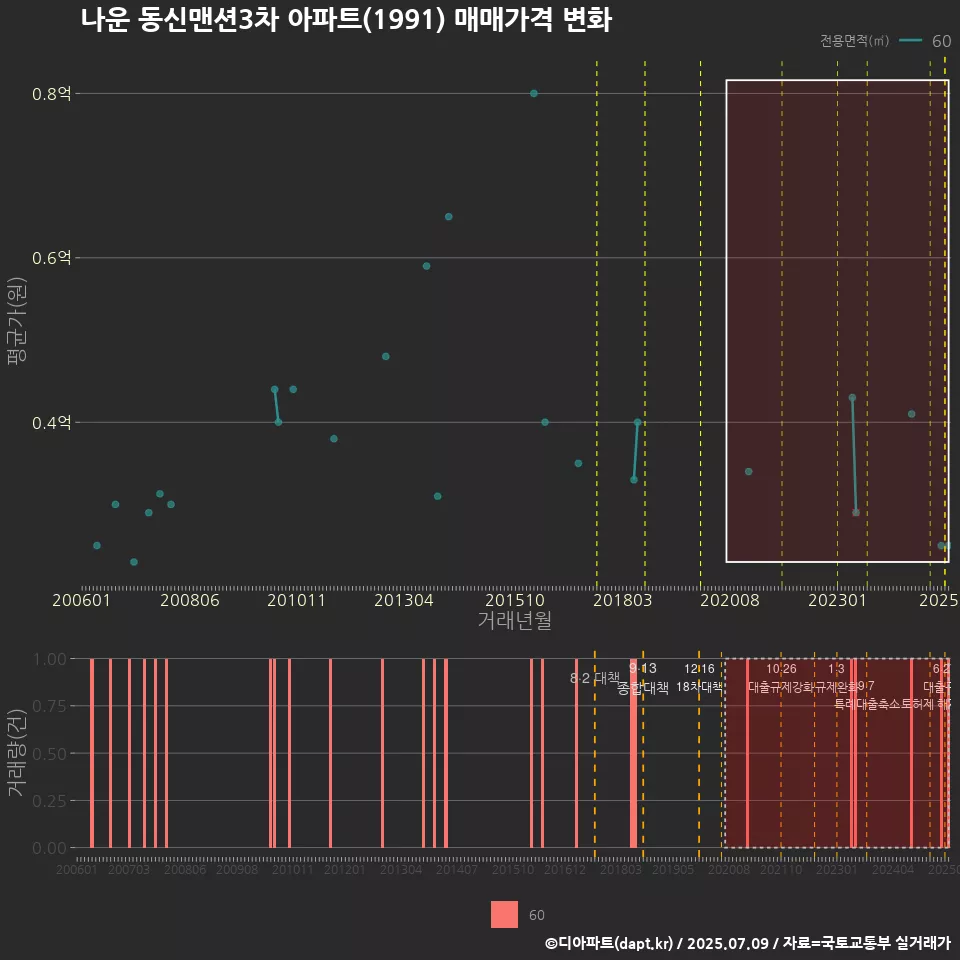Click the '201304' label on the price chart axis

click(x=403, y=600)
